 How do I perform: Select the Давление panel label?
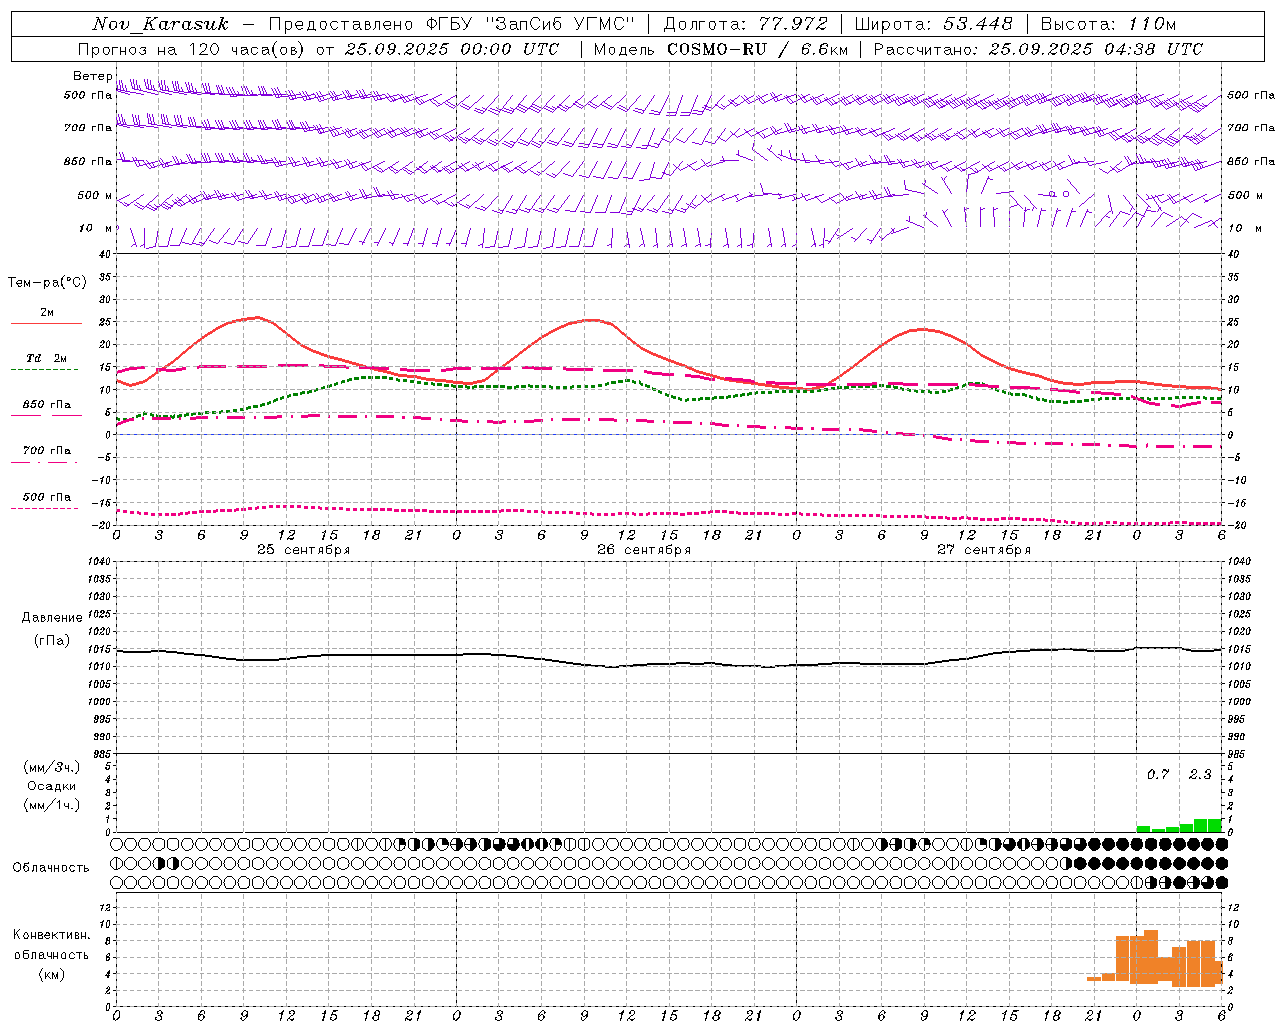pos(52,618)
